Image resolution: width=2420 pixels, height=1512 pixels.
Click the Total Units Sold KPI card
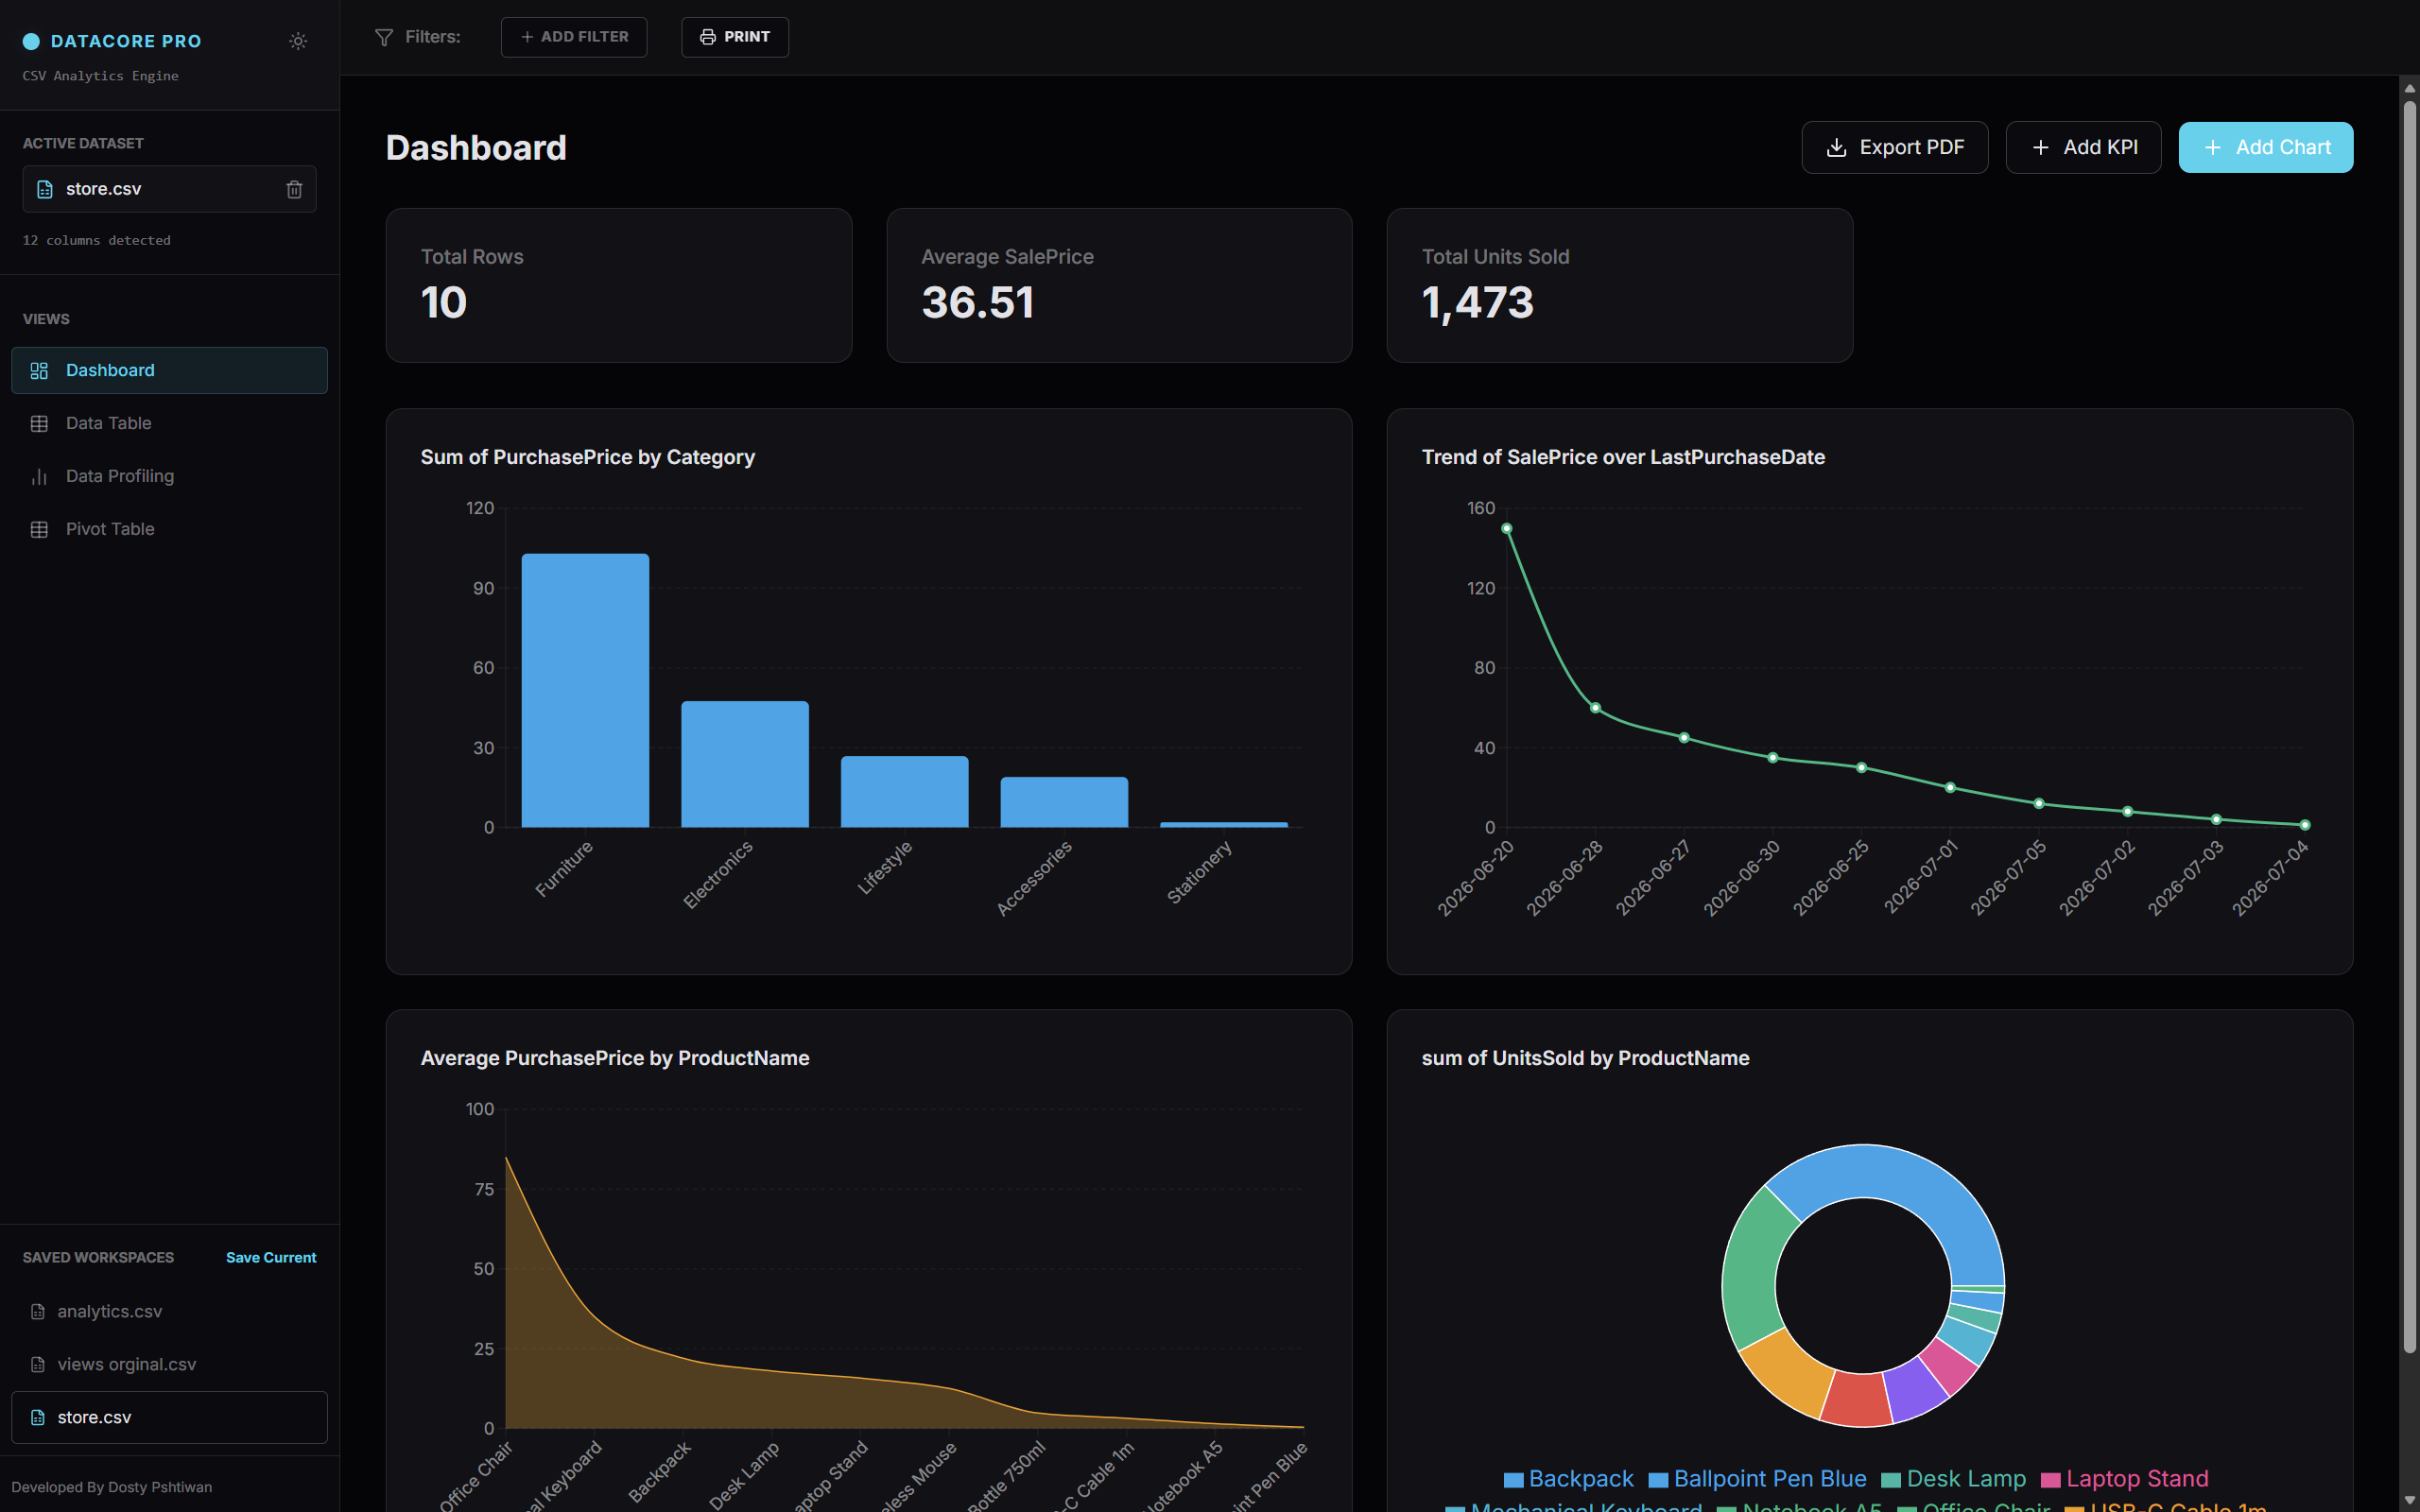tap(1620, 285)
